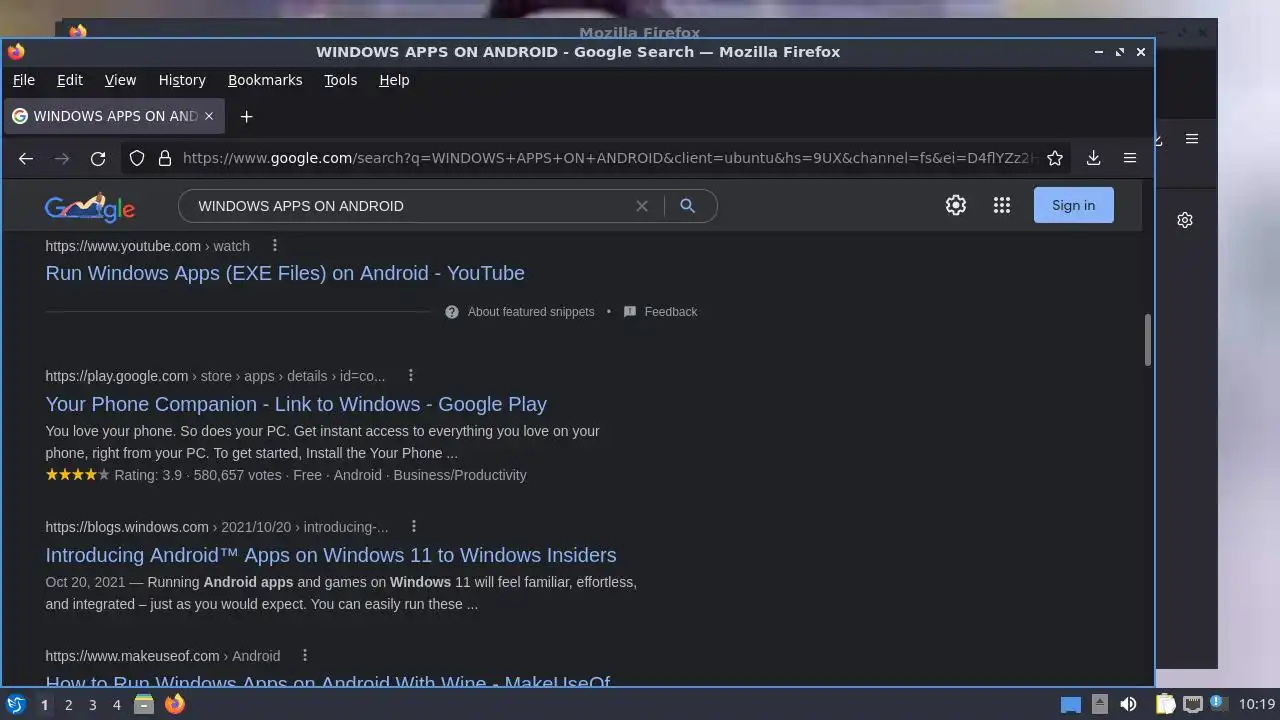
Task: Open the History menu
Action: point(182,80)
